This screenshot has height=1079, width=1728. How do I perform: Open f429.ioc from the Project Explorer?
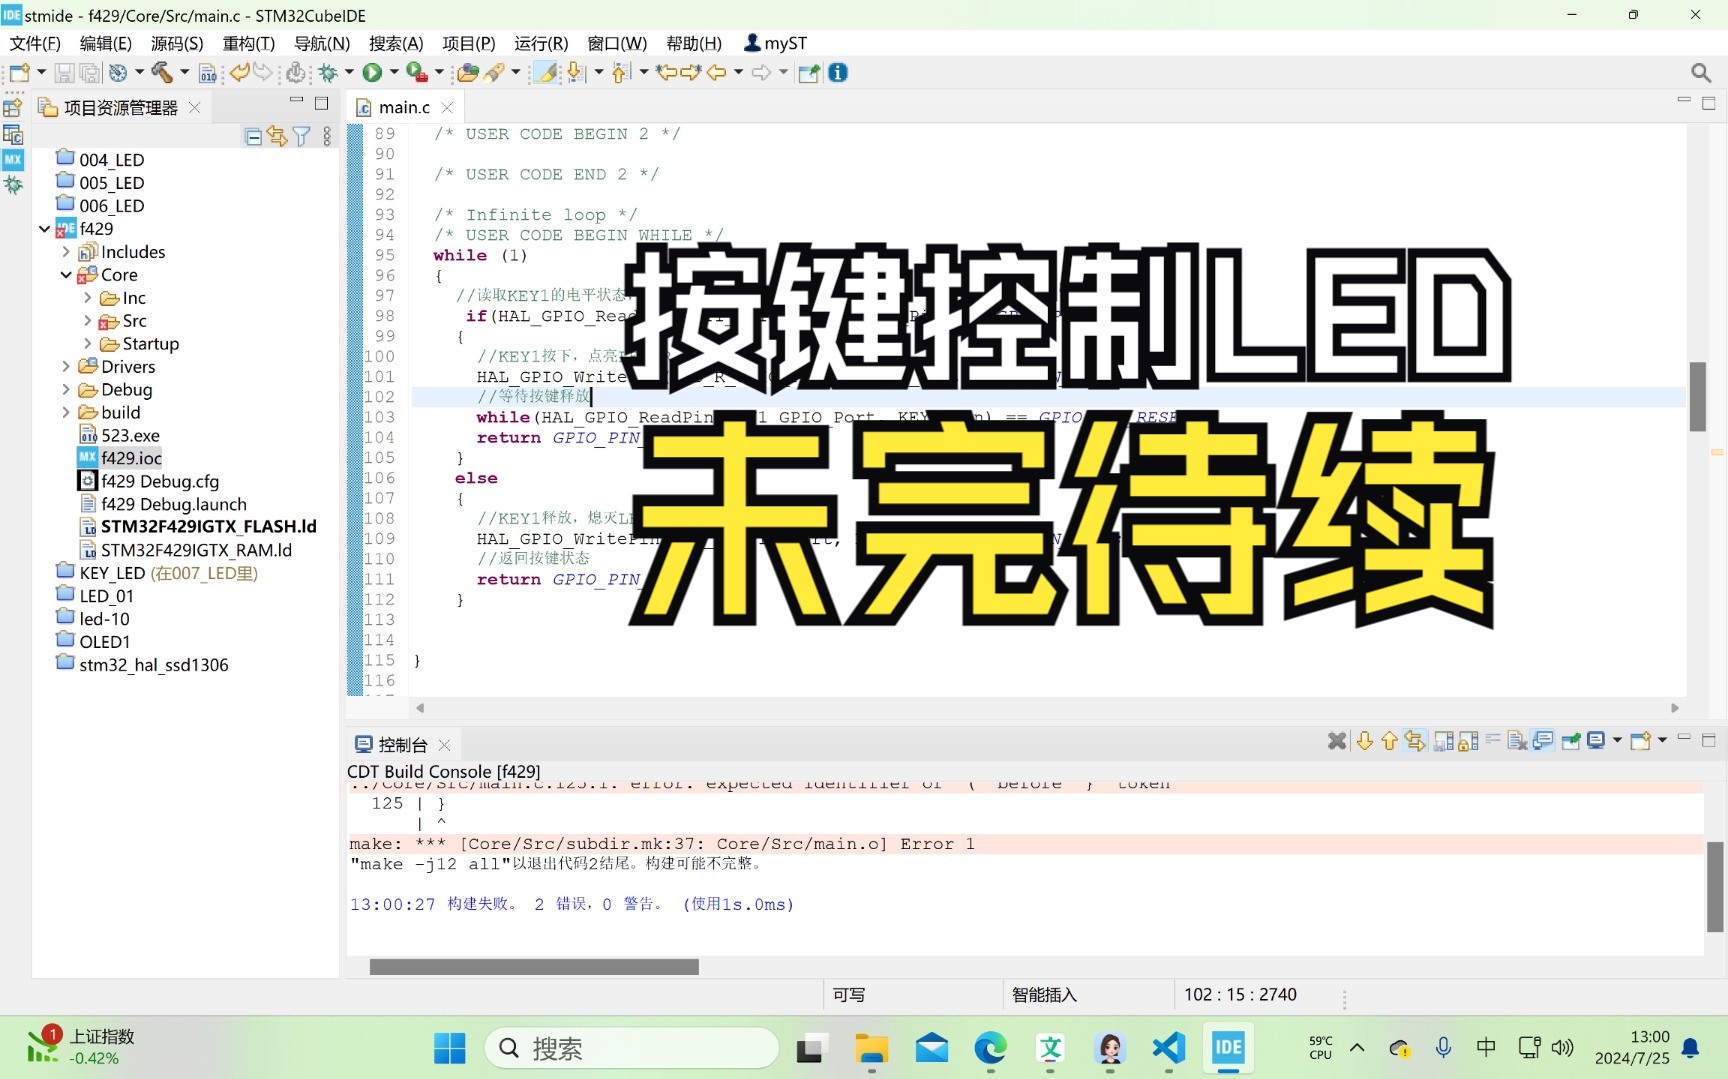tap(131, 457)
